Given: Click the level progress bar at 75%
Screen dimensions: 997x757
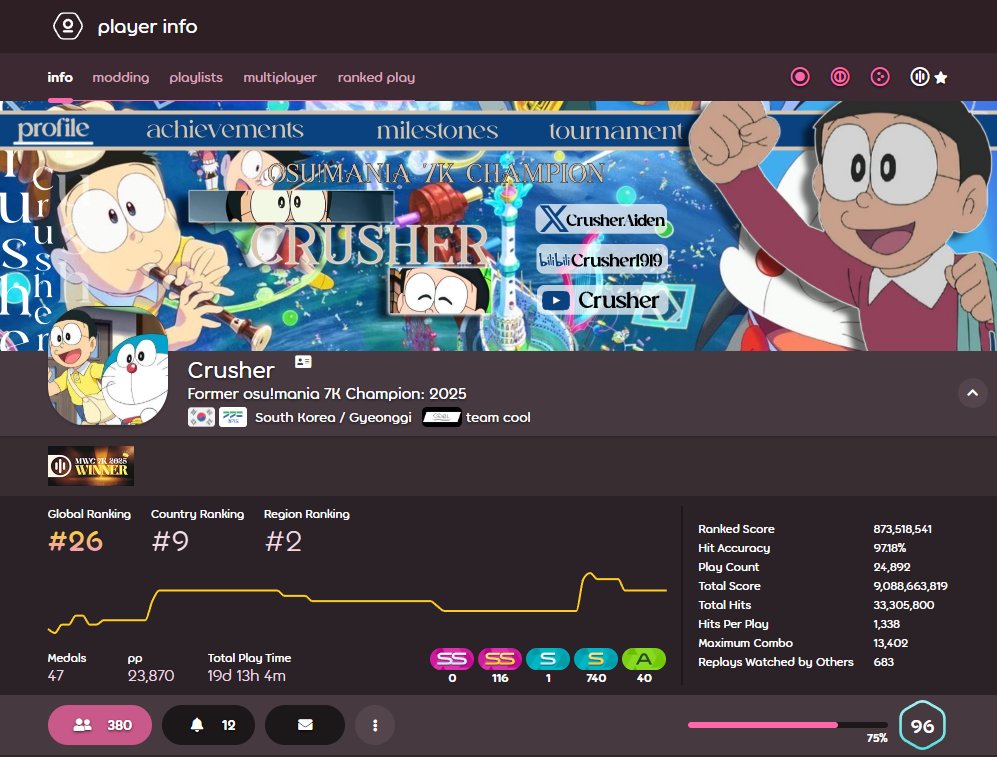Looking at the screenshot, I should click(x=787, y=725).
